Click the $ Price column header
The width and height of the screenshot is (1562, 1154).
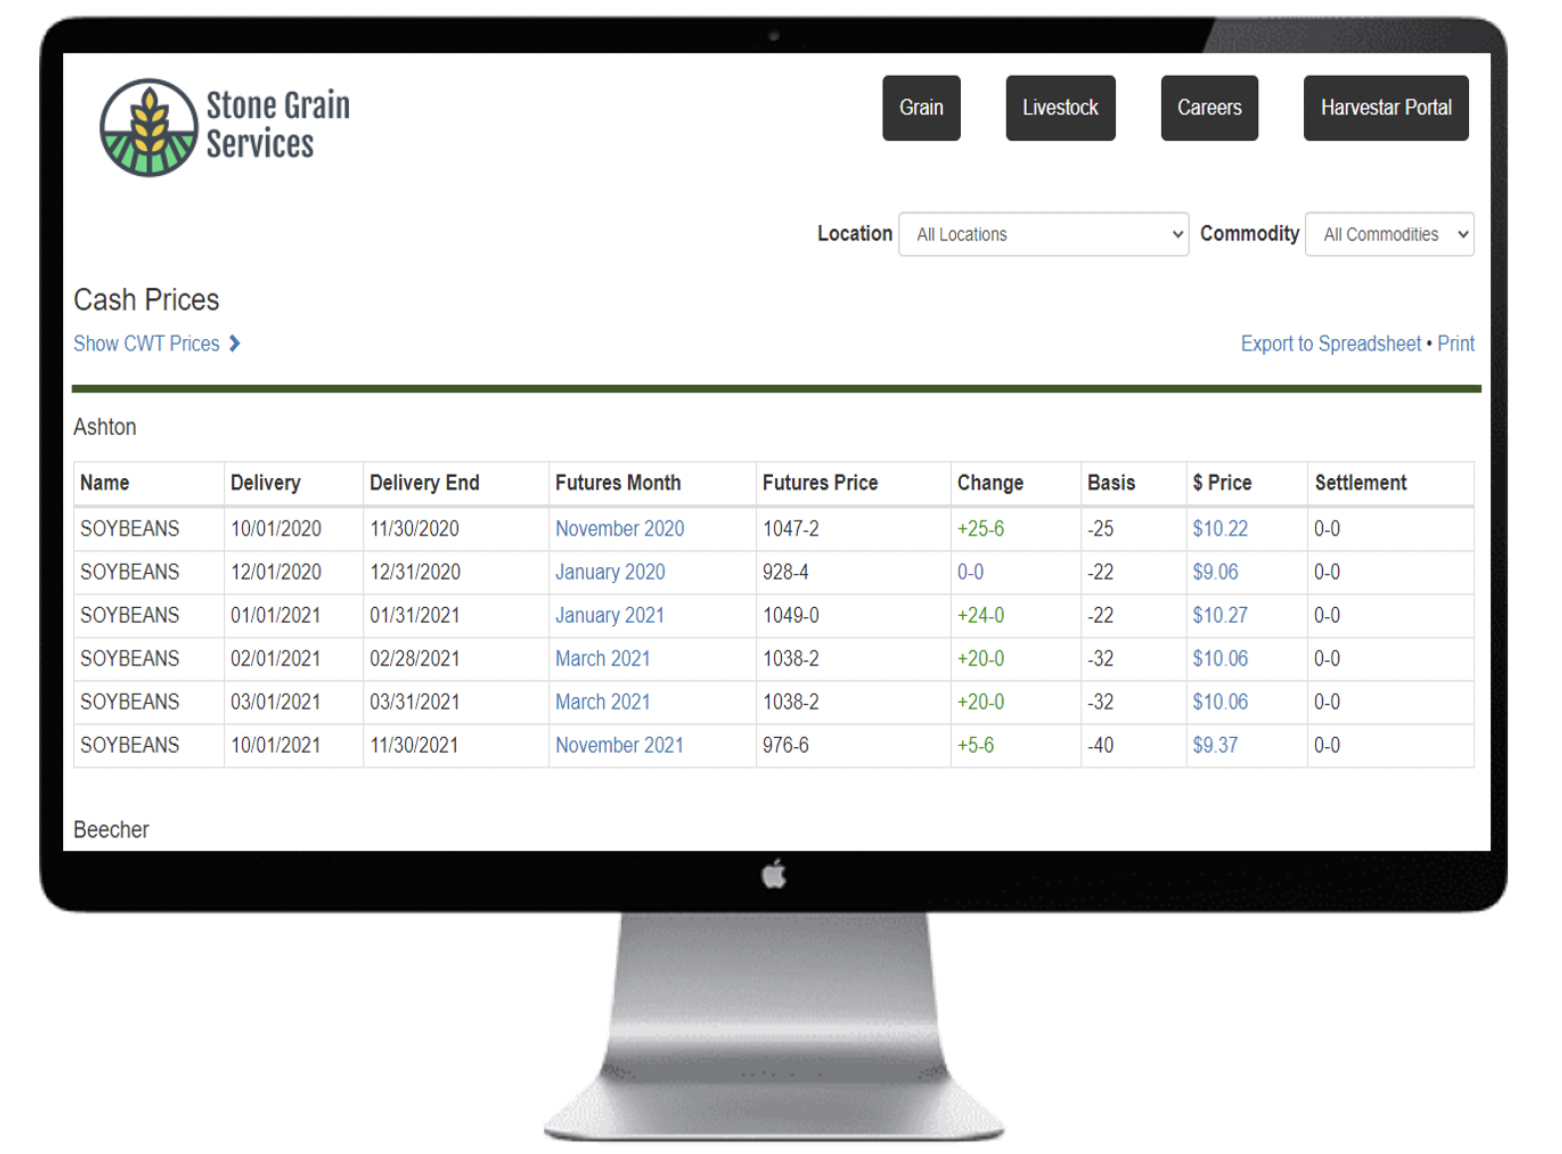(x=1222, y=483)
